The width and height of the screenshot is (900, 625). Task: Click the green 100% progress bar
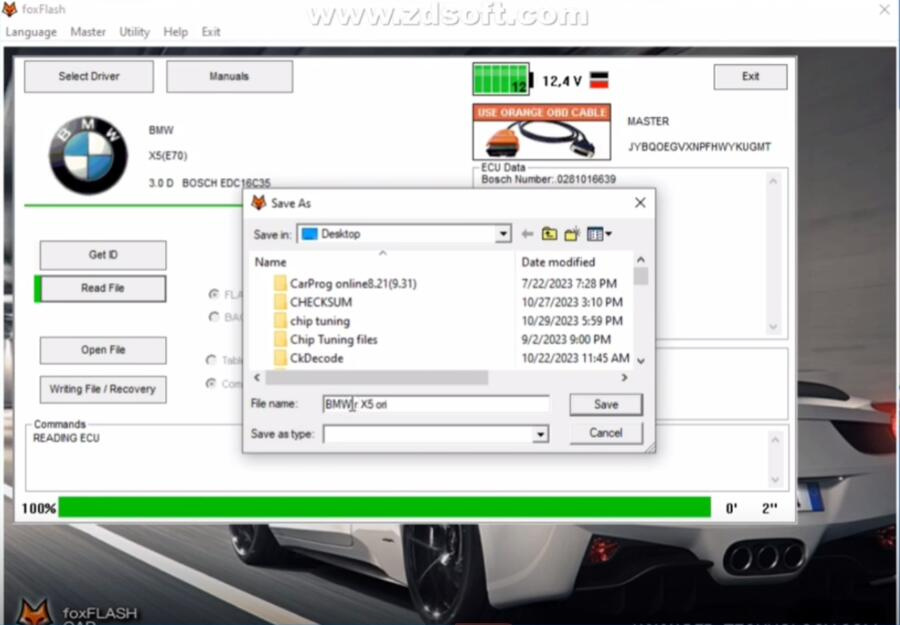pyautogui.click(x=385, y=507)
